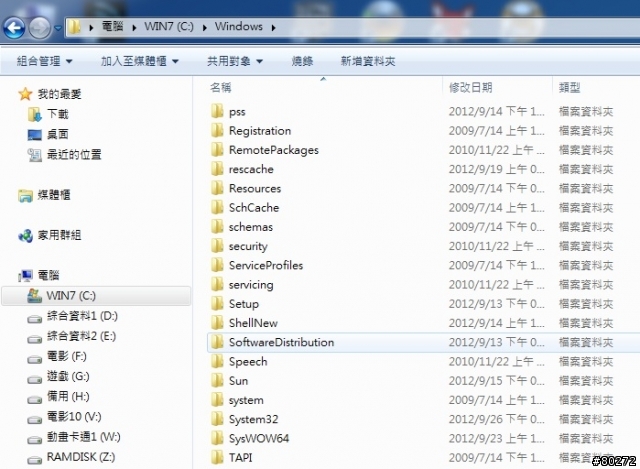Expand the arrow after 電腦 breadcrumb
Image resolution: width=640 pixels, height=469 pixels.
[134, 27]
